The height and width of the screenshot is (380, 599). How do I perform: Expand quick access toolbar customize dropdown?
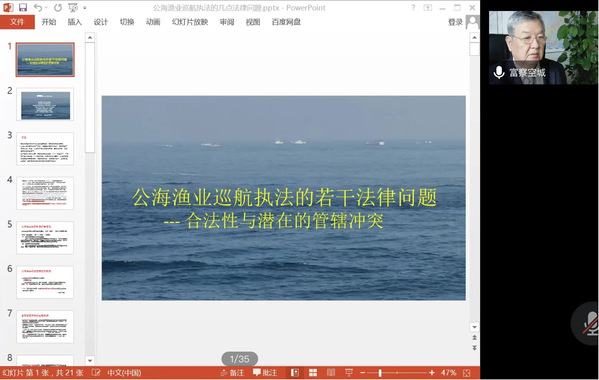point(85,8)
